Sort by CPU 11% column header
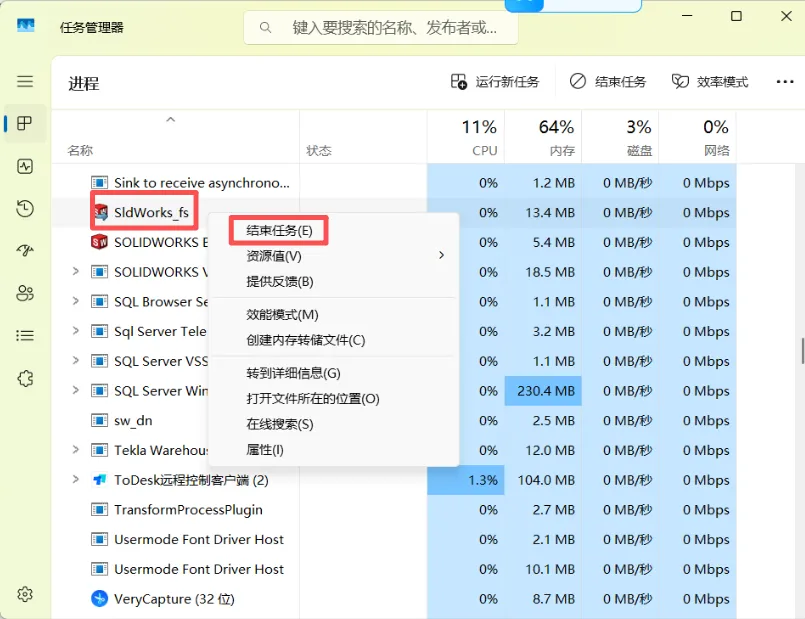This screenshot has height=619, width=805. [466, 137]
